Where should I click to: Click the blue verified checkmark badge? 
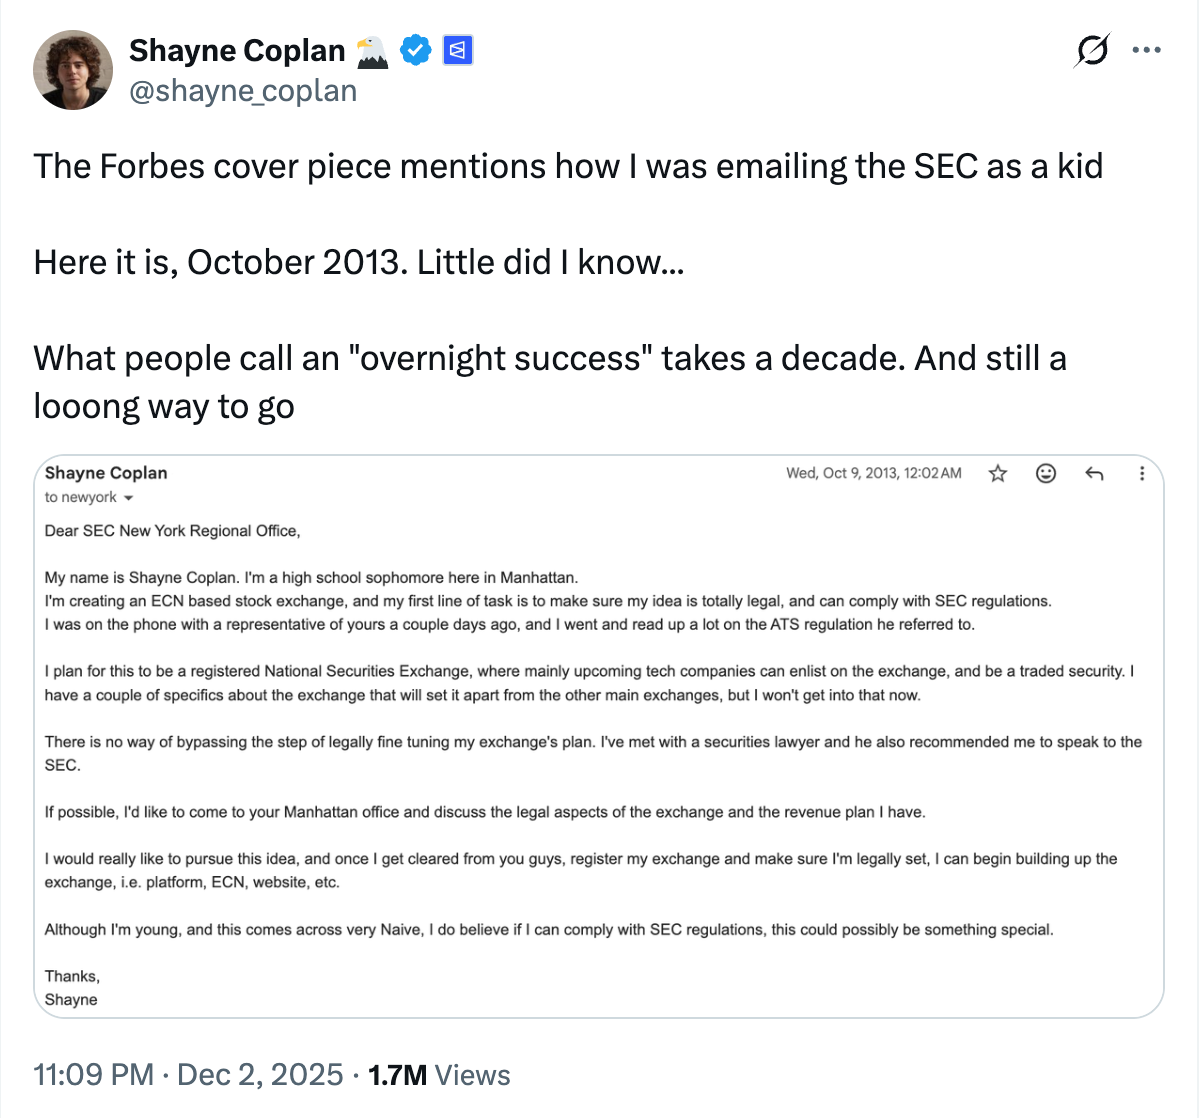[x=415, y=49]
